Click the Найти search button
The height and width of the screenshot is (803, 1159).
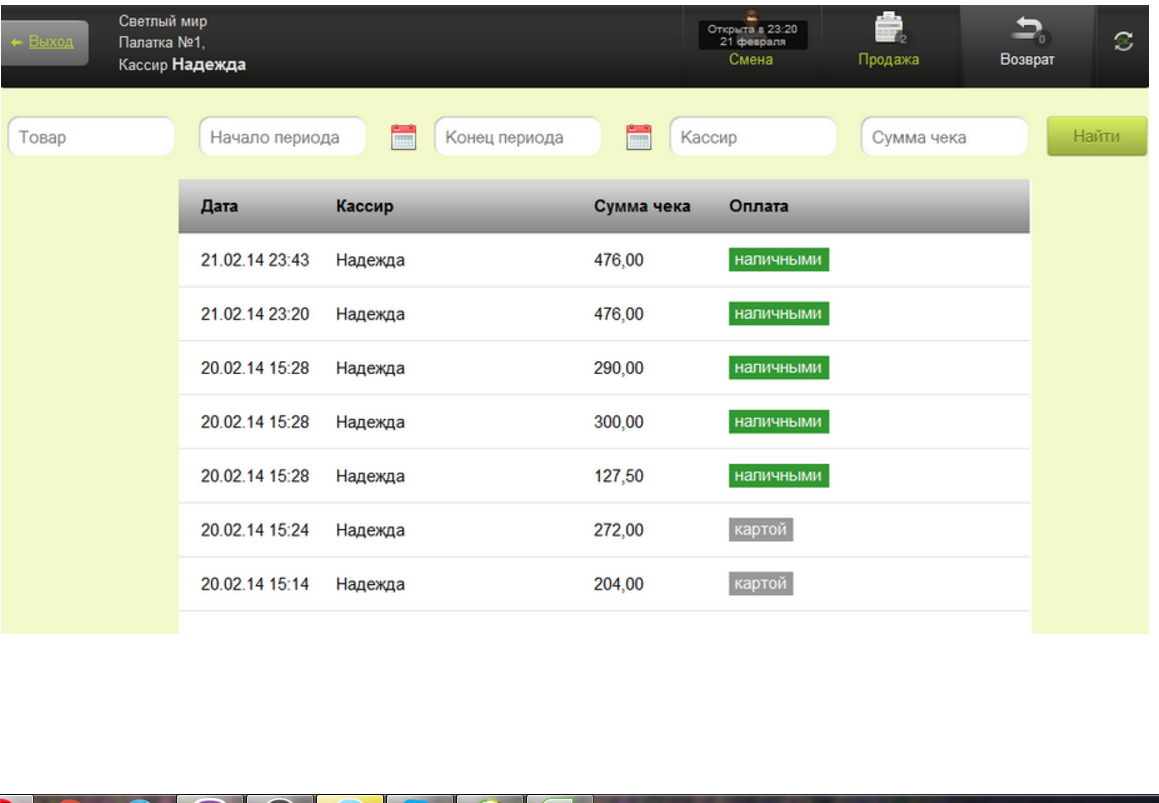(1096, 137)
